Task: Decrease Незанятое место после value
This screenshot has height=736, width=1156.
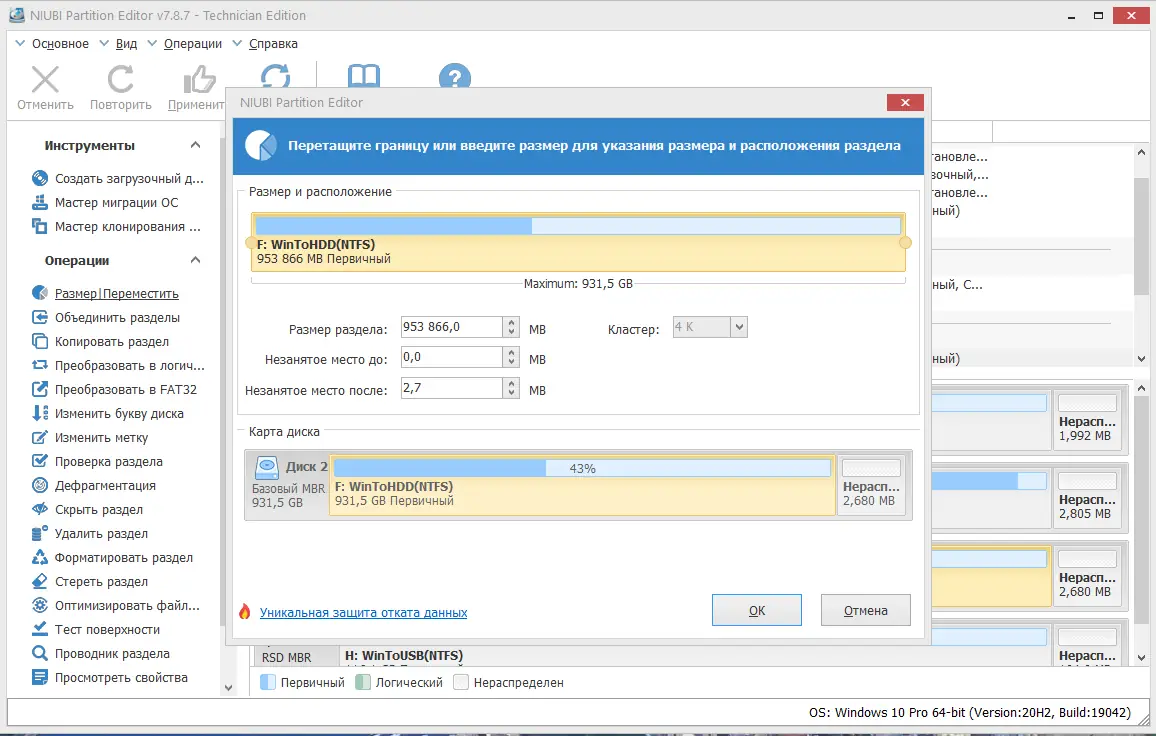Action: point(512,393)
